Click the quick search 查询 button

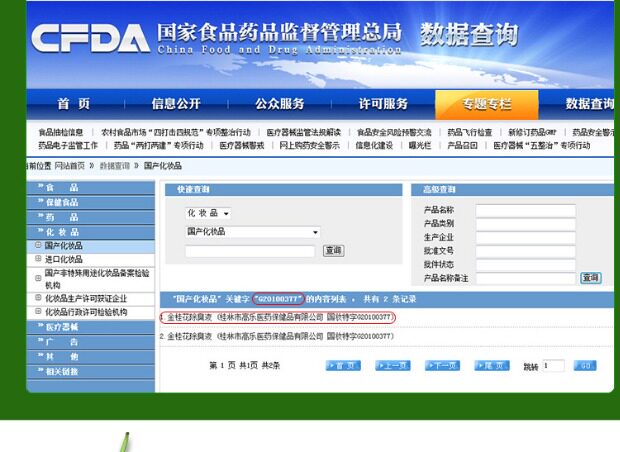point(333,251)
